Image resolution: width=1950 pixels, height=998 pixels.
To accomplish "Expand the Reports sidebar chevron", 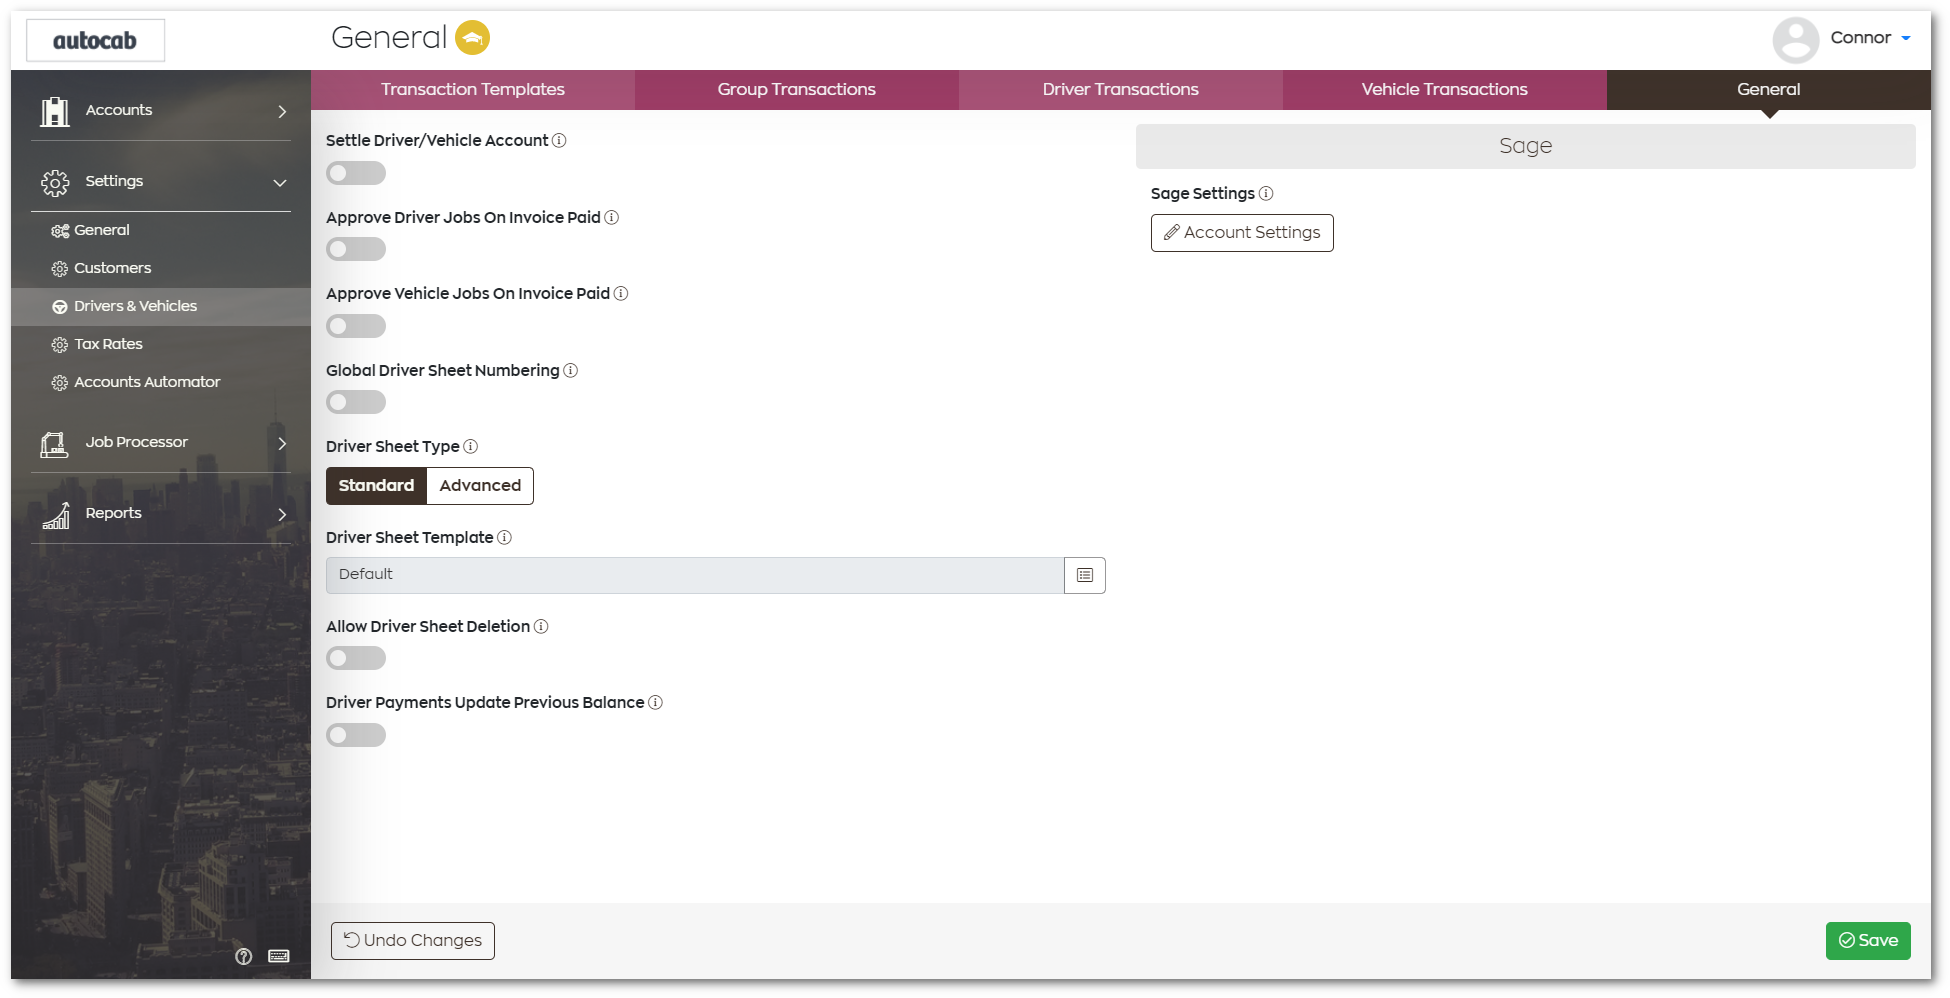I will click(282, 514).
